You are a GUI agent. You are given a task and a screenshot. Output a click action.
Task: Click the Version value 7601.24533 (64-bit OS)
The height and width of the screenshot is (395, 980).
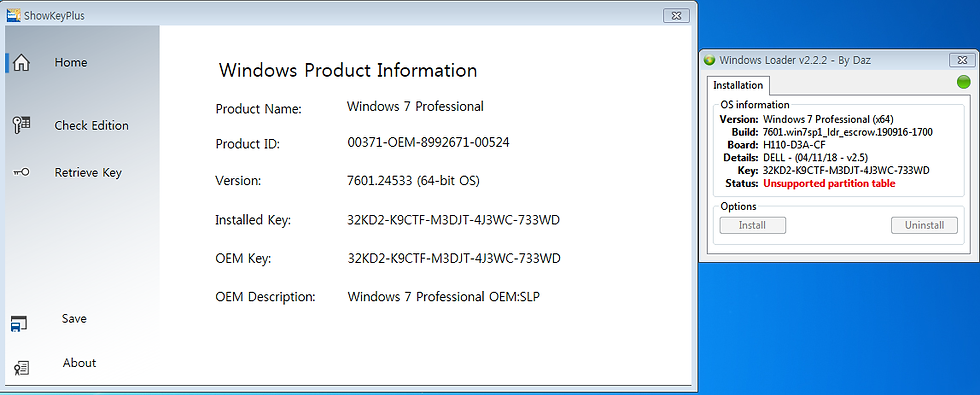pyautogui.click(x=413, y=181)
